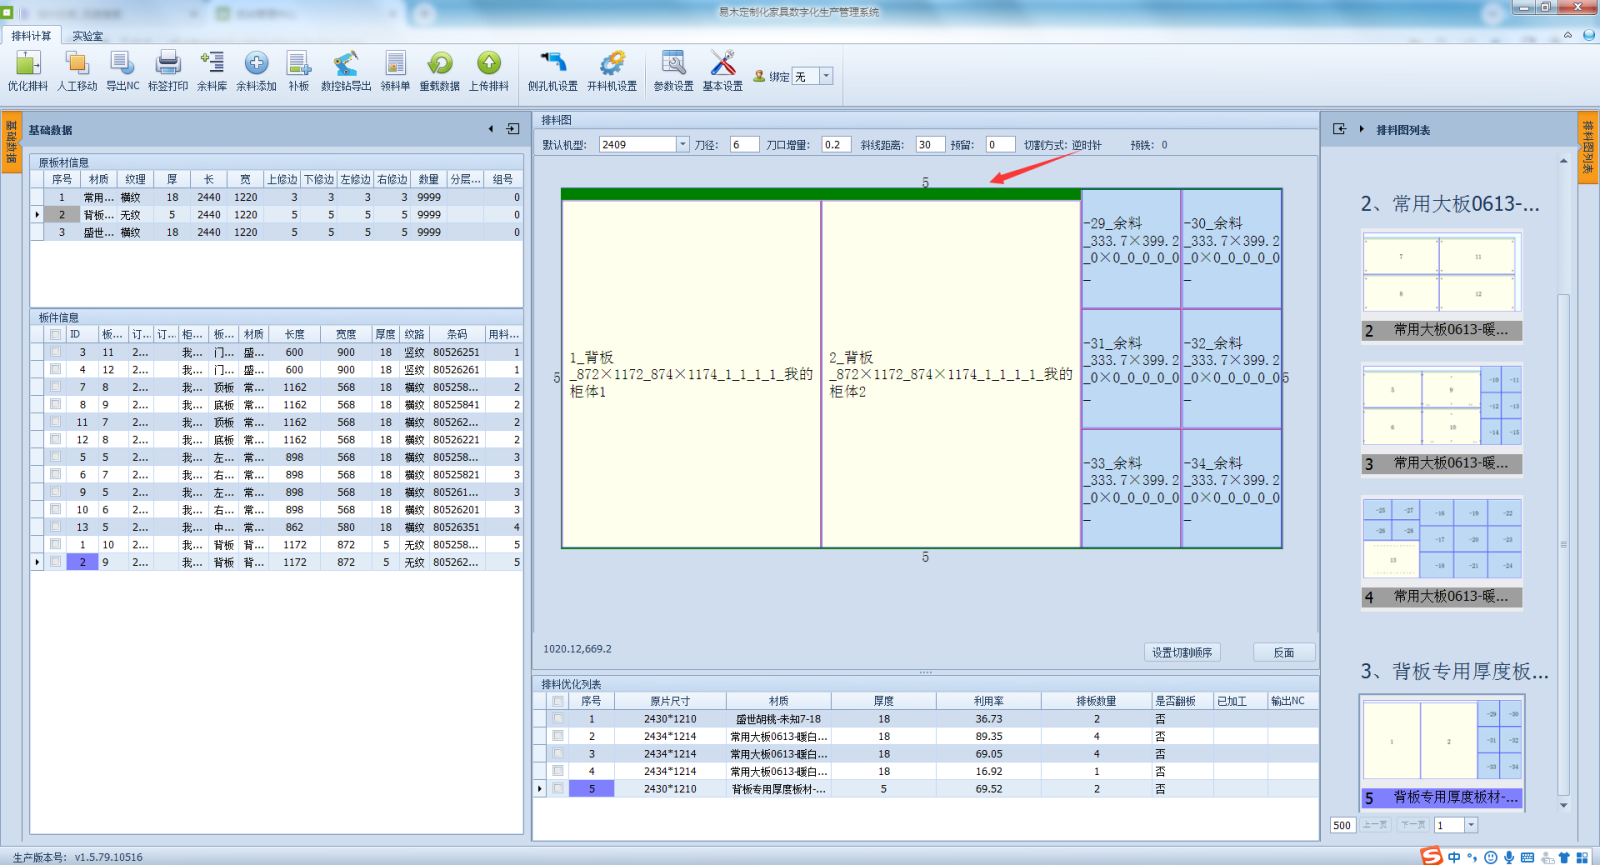
Task: Collapse the ribbon with the up chevron
Action: pos(1568,35)
